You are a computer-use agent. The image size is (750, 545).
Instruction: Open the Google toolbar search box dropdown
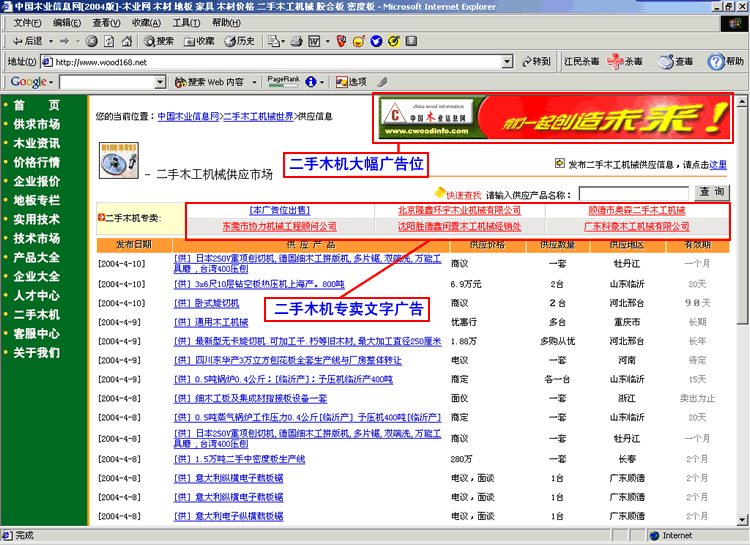click(x=160, y=82)
